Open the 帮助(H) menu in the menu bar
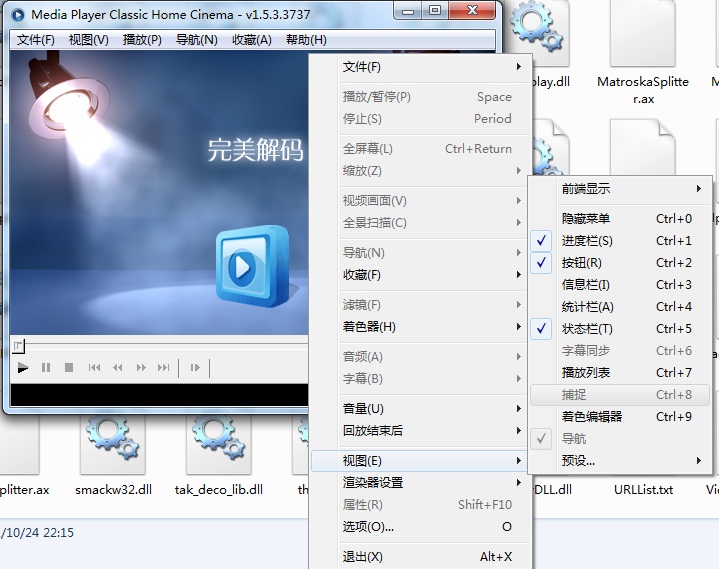Image resolution: width=719 pixels, height=569 pixels. 306,40
